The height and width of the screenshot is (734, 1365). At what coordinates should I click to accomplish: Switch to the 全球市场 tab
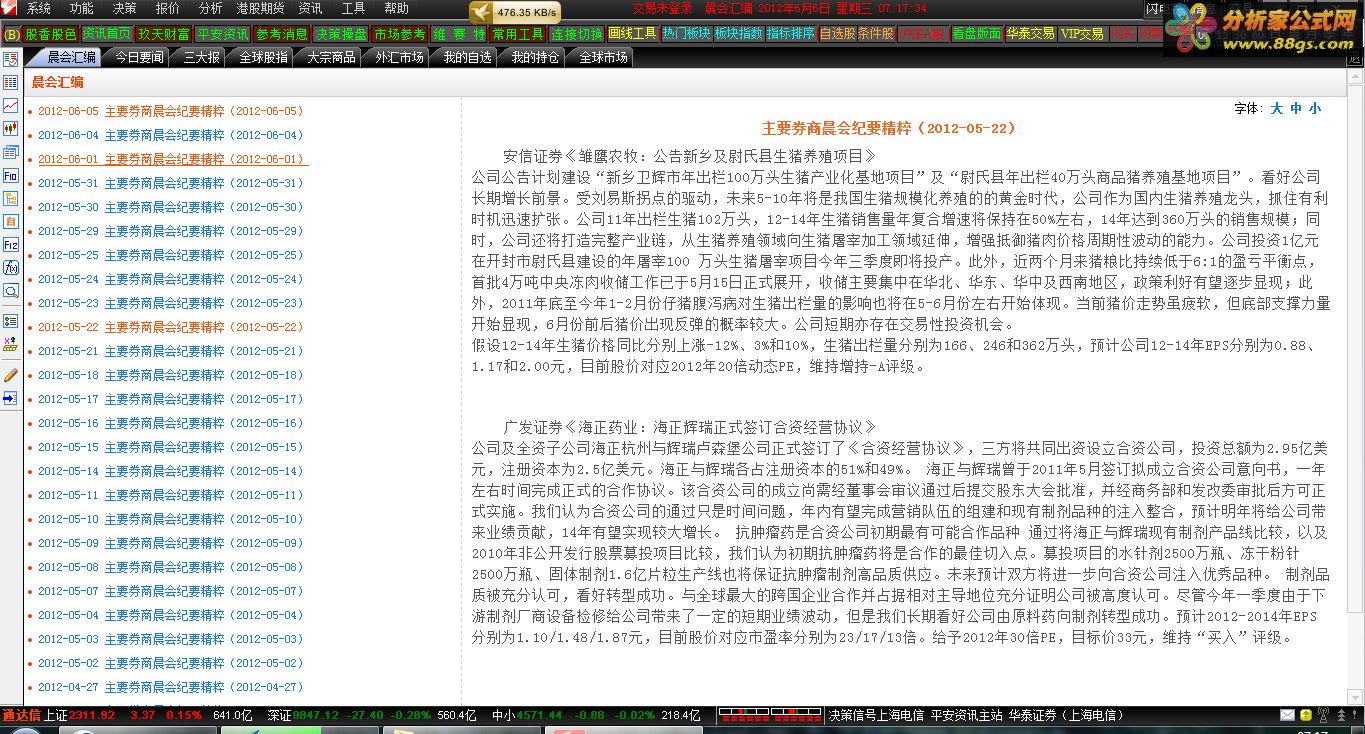(x=603, y=57)
